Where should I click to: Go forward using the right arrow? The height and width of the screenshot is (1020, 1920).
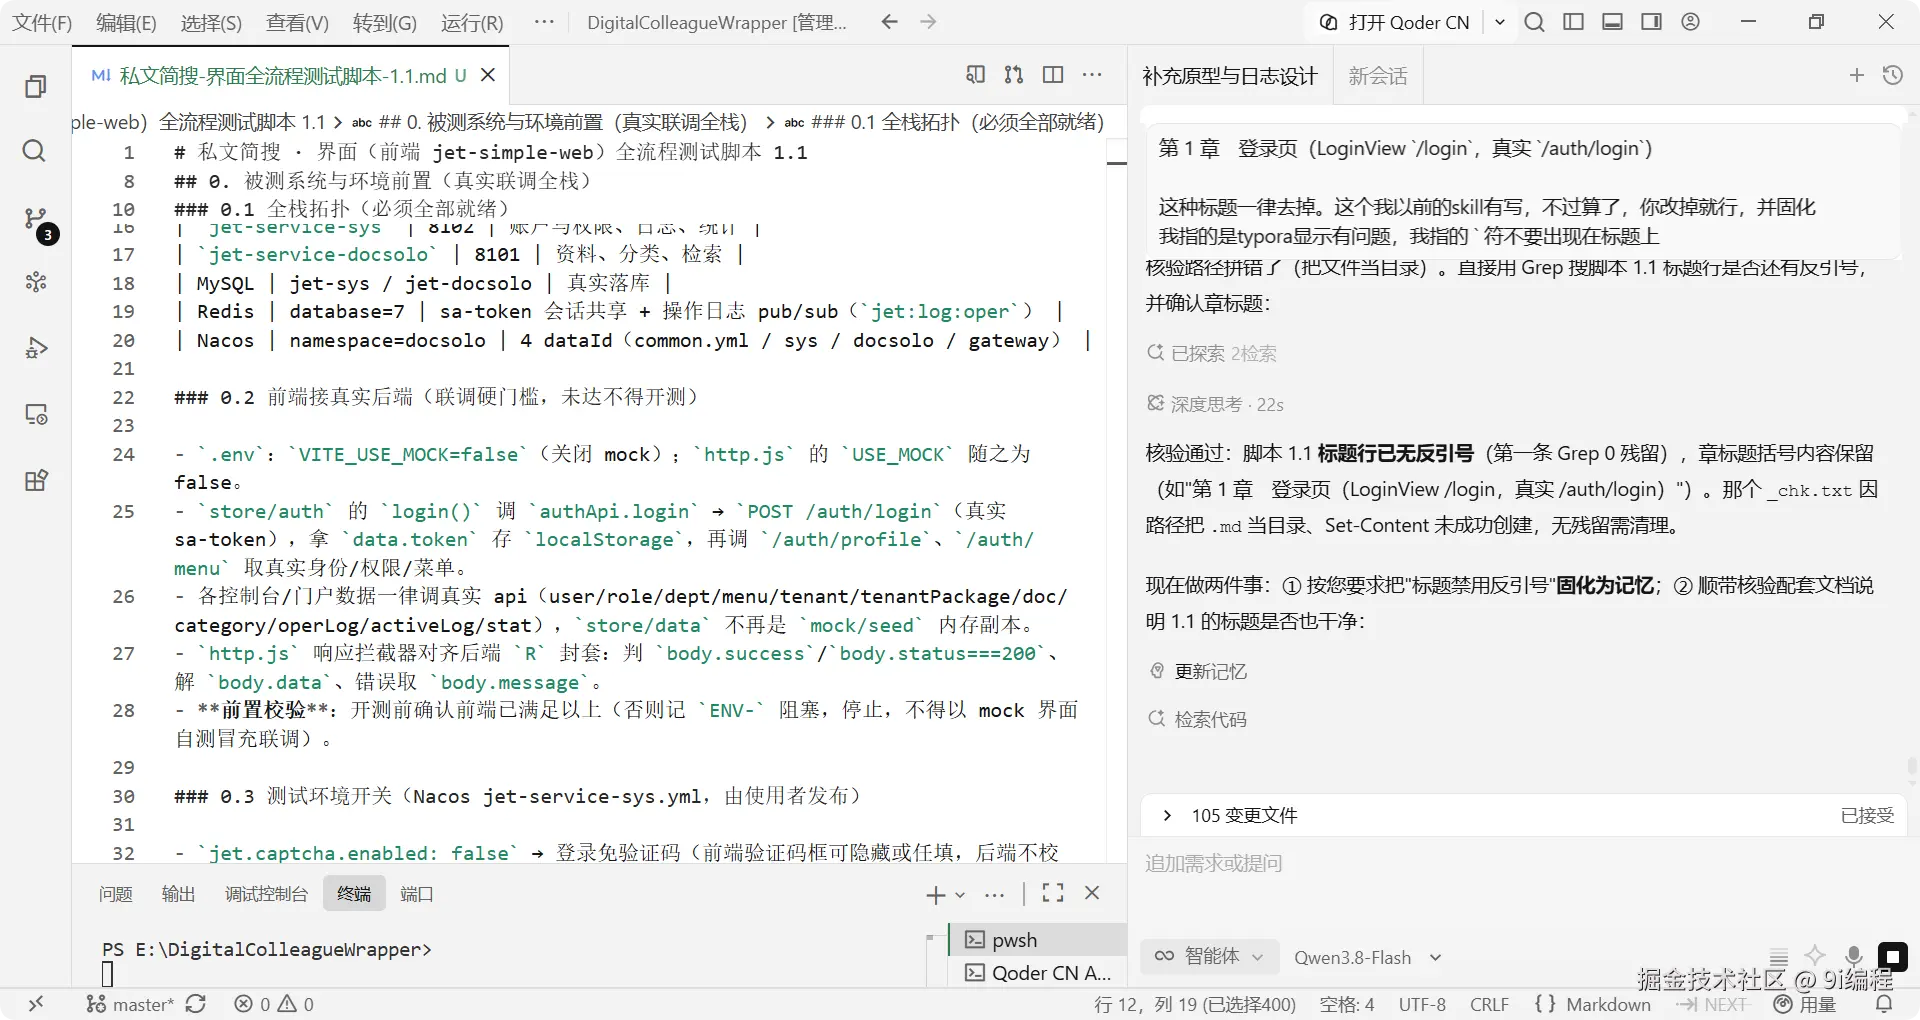[x=928, y=22]
